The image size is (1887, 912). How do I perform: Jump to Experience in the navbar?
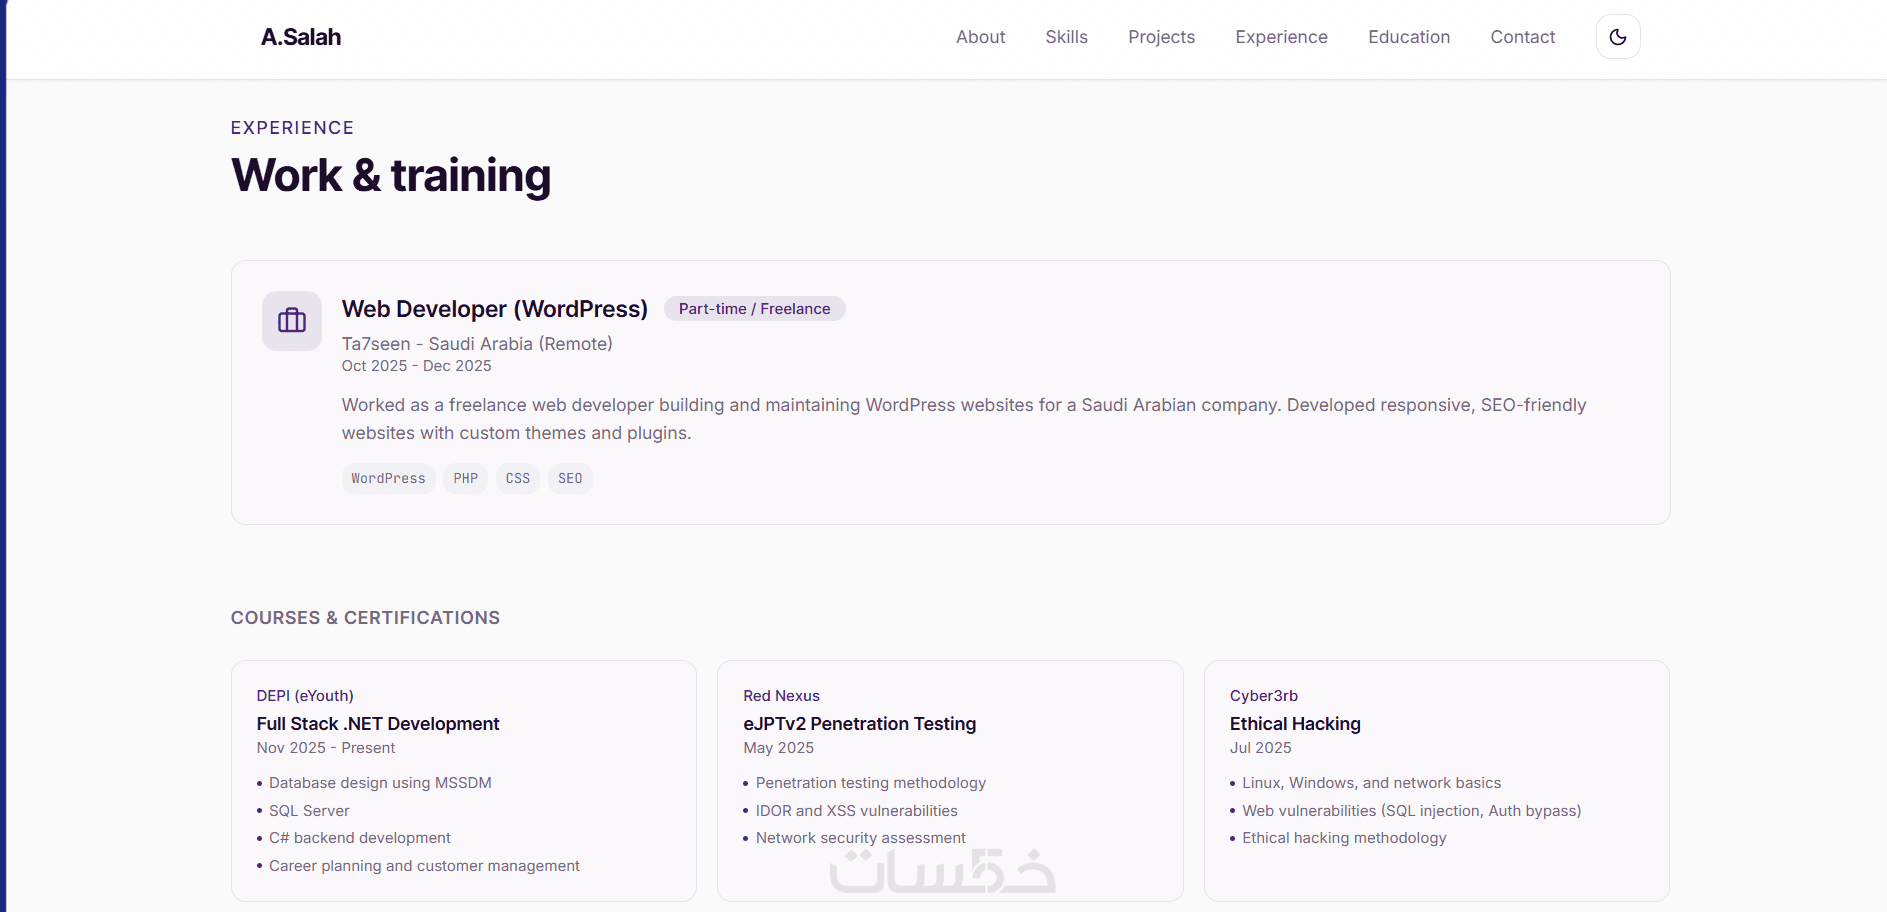click(1281, 37)
